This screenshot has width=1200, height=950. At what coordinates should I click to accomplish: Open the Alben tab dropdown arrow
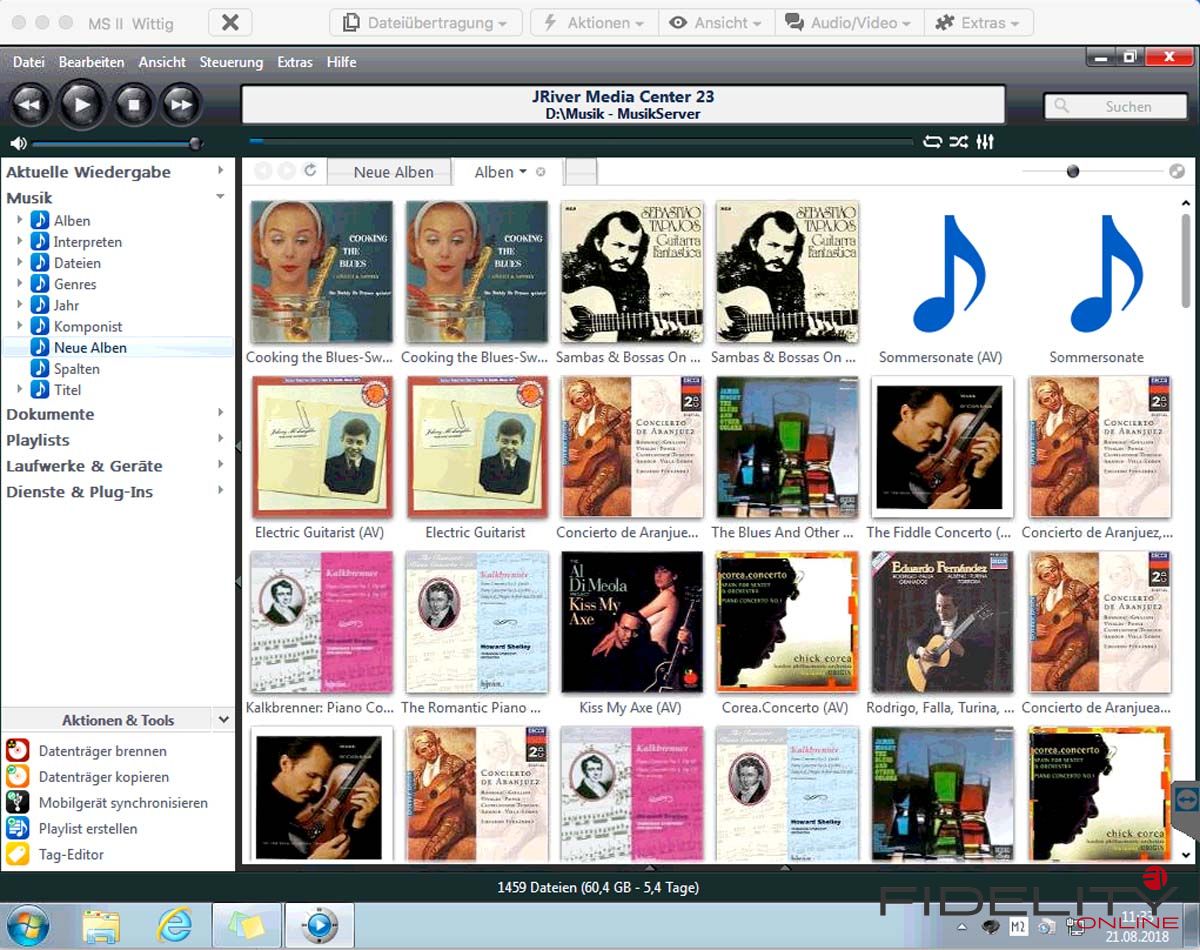523,172
